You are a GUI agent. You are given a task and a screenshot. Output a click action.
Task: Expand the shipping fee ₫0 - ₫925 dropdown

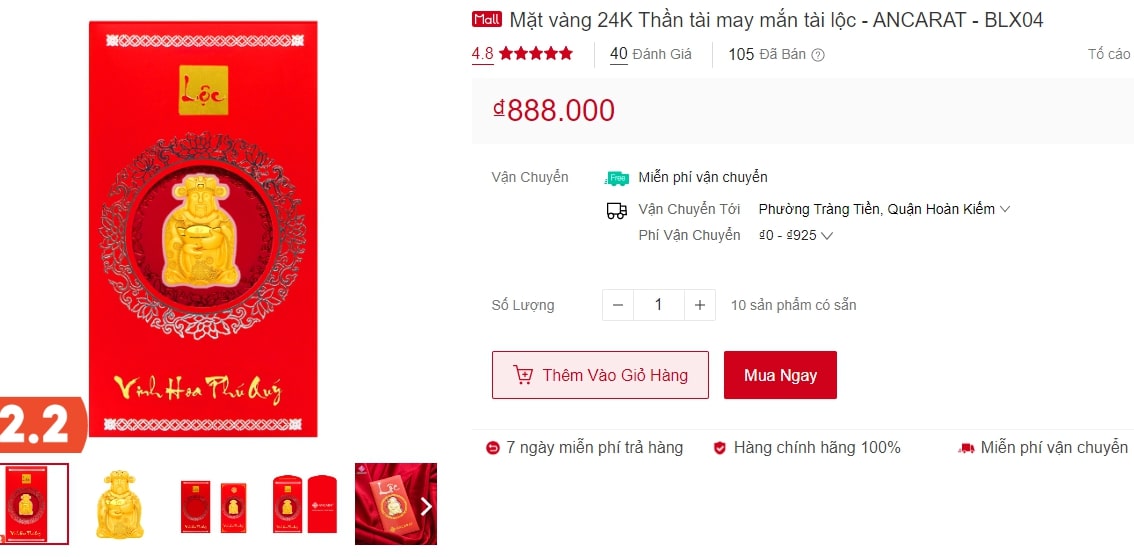pyautogui.click(x=796, y=235)
